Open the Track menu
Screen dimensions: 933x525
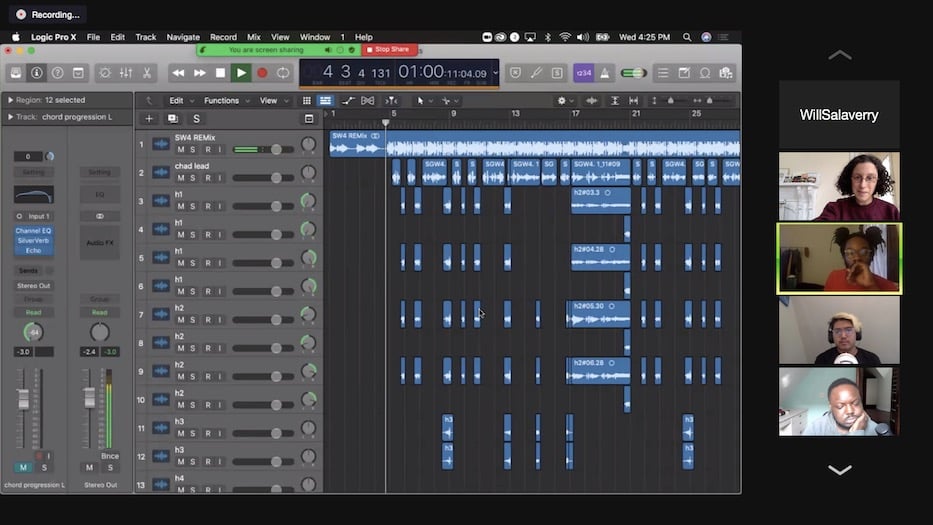click(146, 37)
